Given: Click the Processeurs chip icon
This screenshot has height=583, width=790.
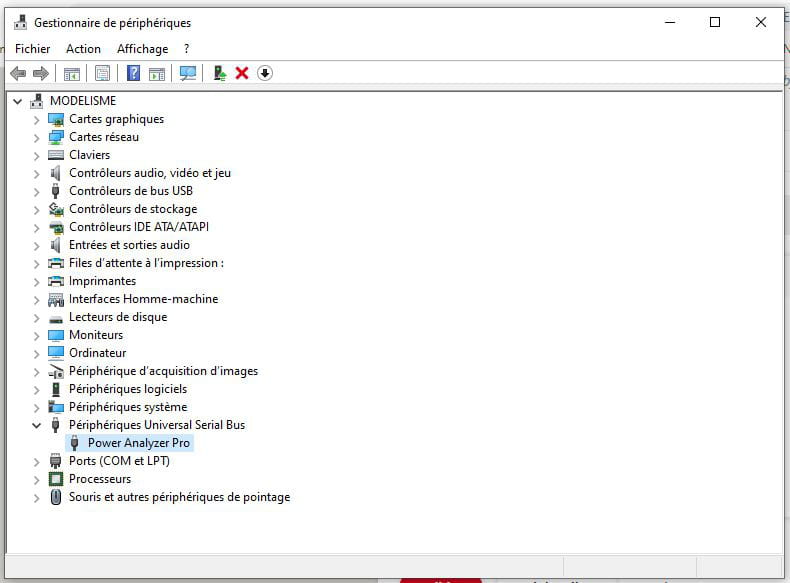Looking at the screenshot, I should tap(56, 479).
